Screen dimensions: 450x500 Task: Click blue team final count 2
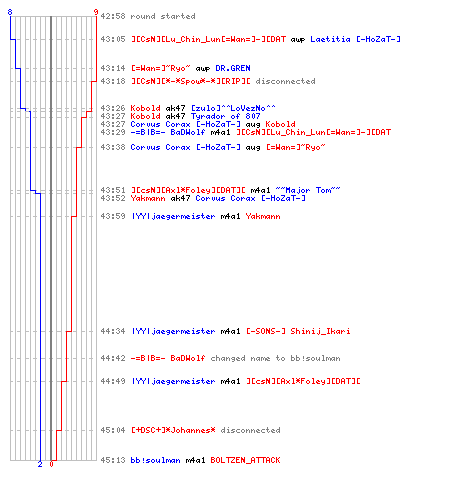pyautogui.click(x=40, y=464)
